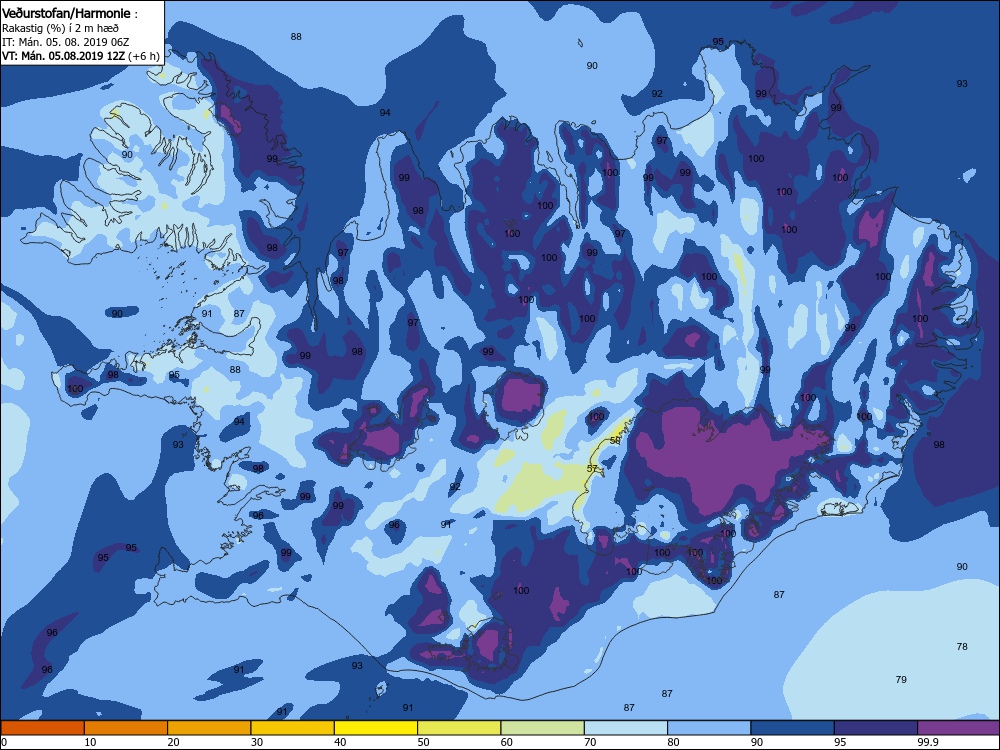Click the 80–90 medium blue legend swatch

[709, 728]
